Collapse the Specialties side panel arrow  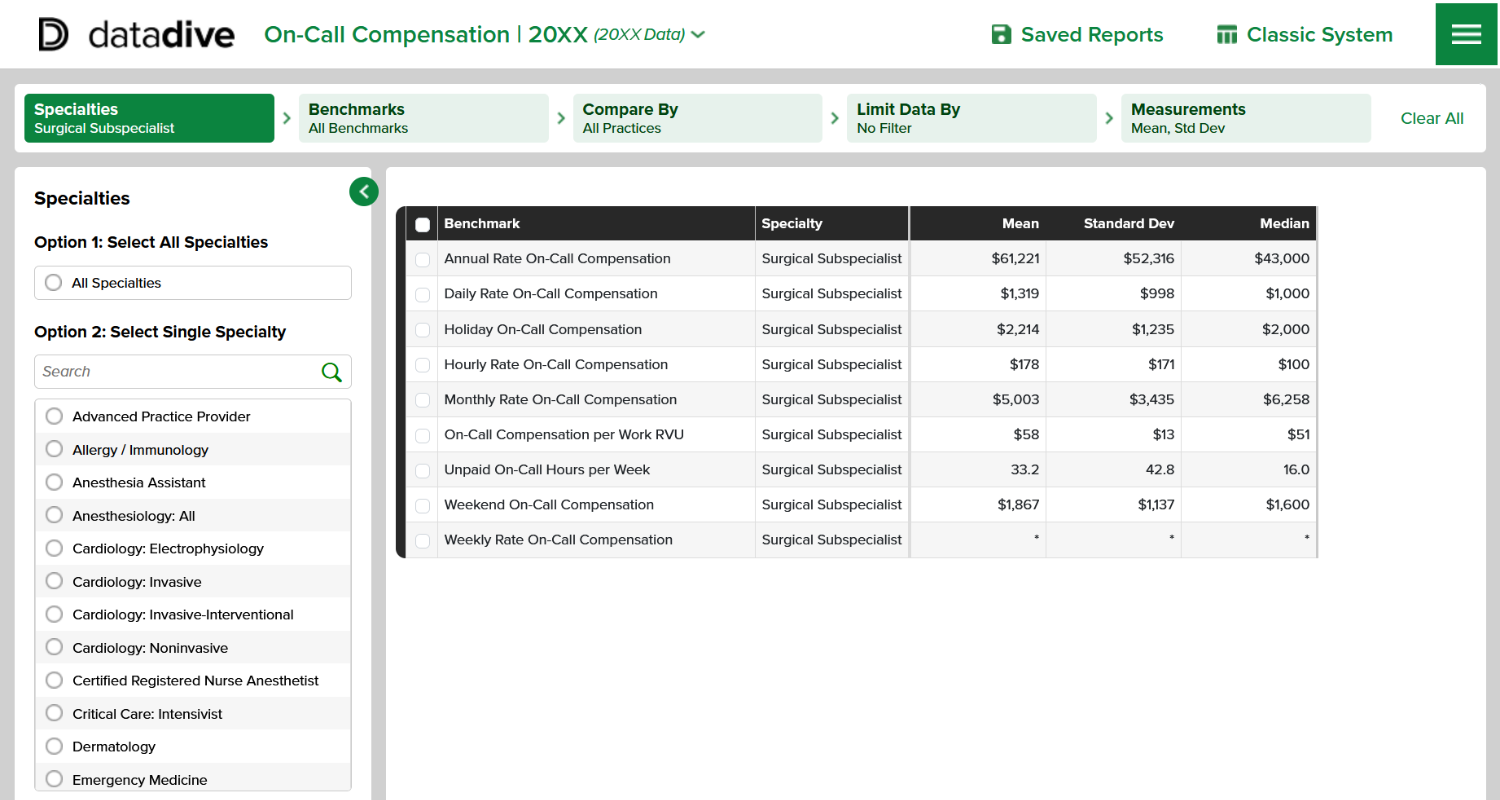click(364, 191)
